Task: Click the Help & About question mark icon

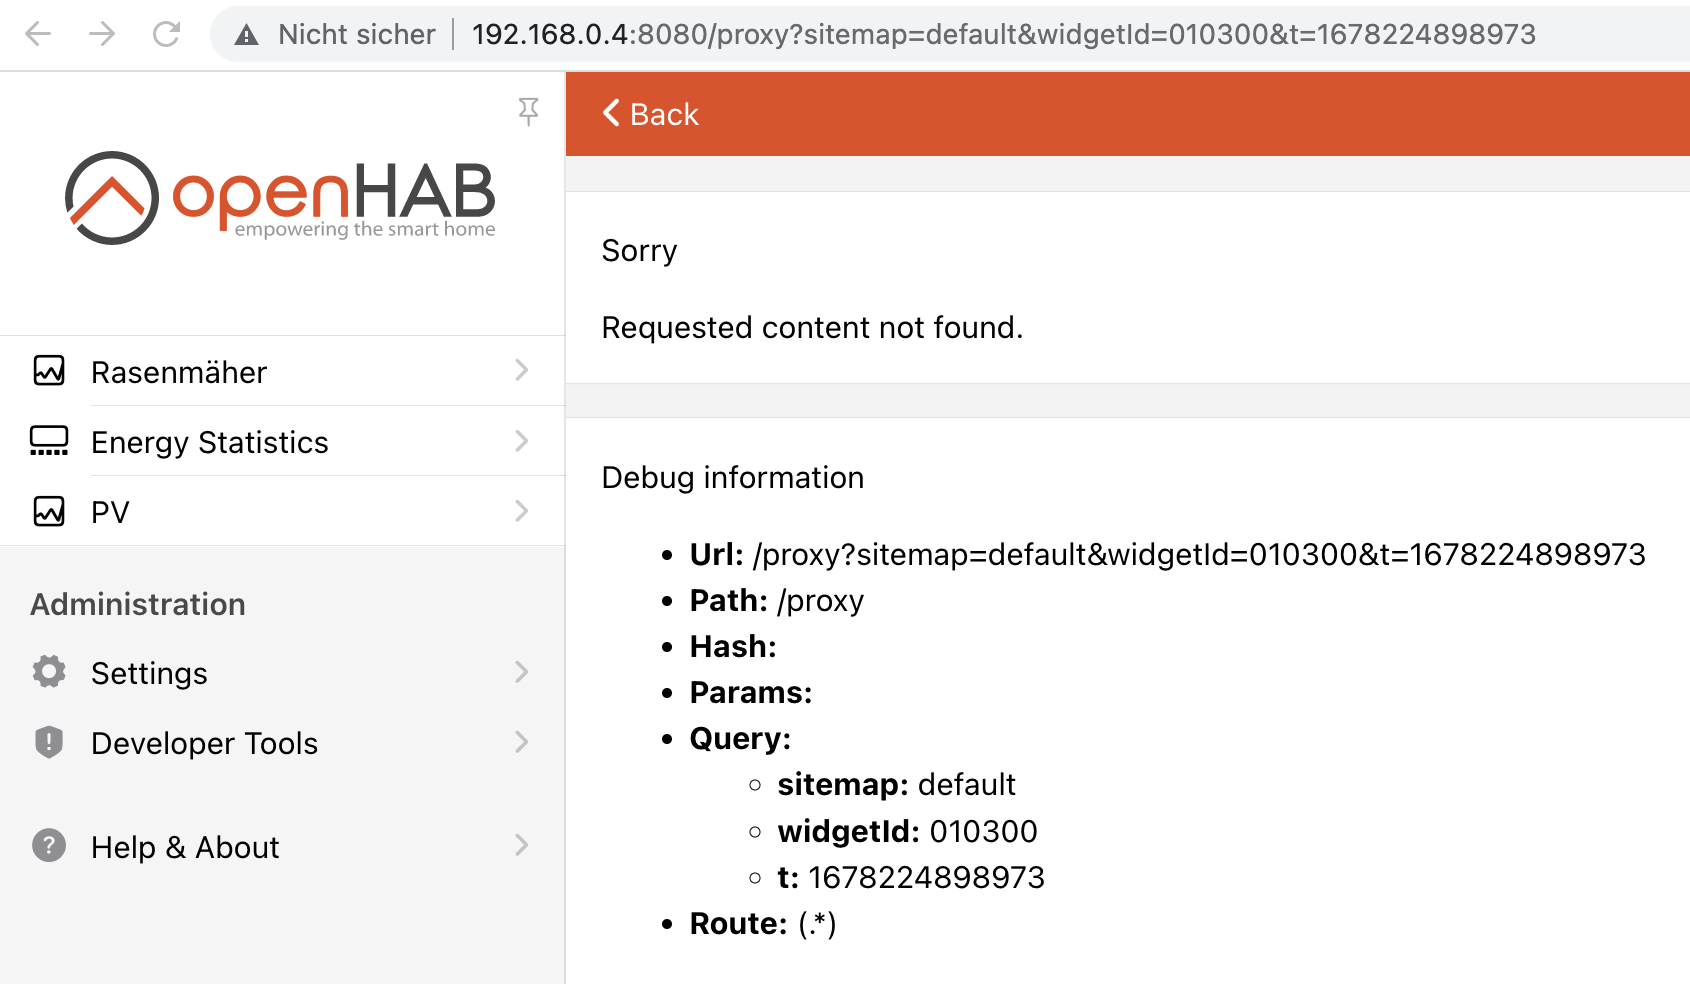Action: click(49, 846)
